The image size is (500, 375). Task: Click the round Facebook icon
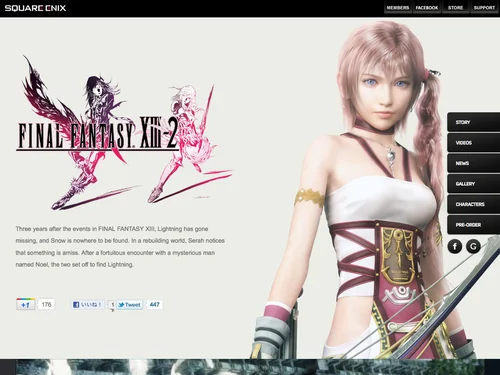[x=455, y=247]
